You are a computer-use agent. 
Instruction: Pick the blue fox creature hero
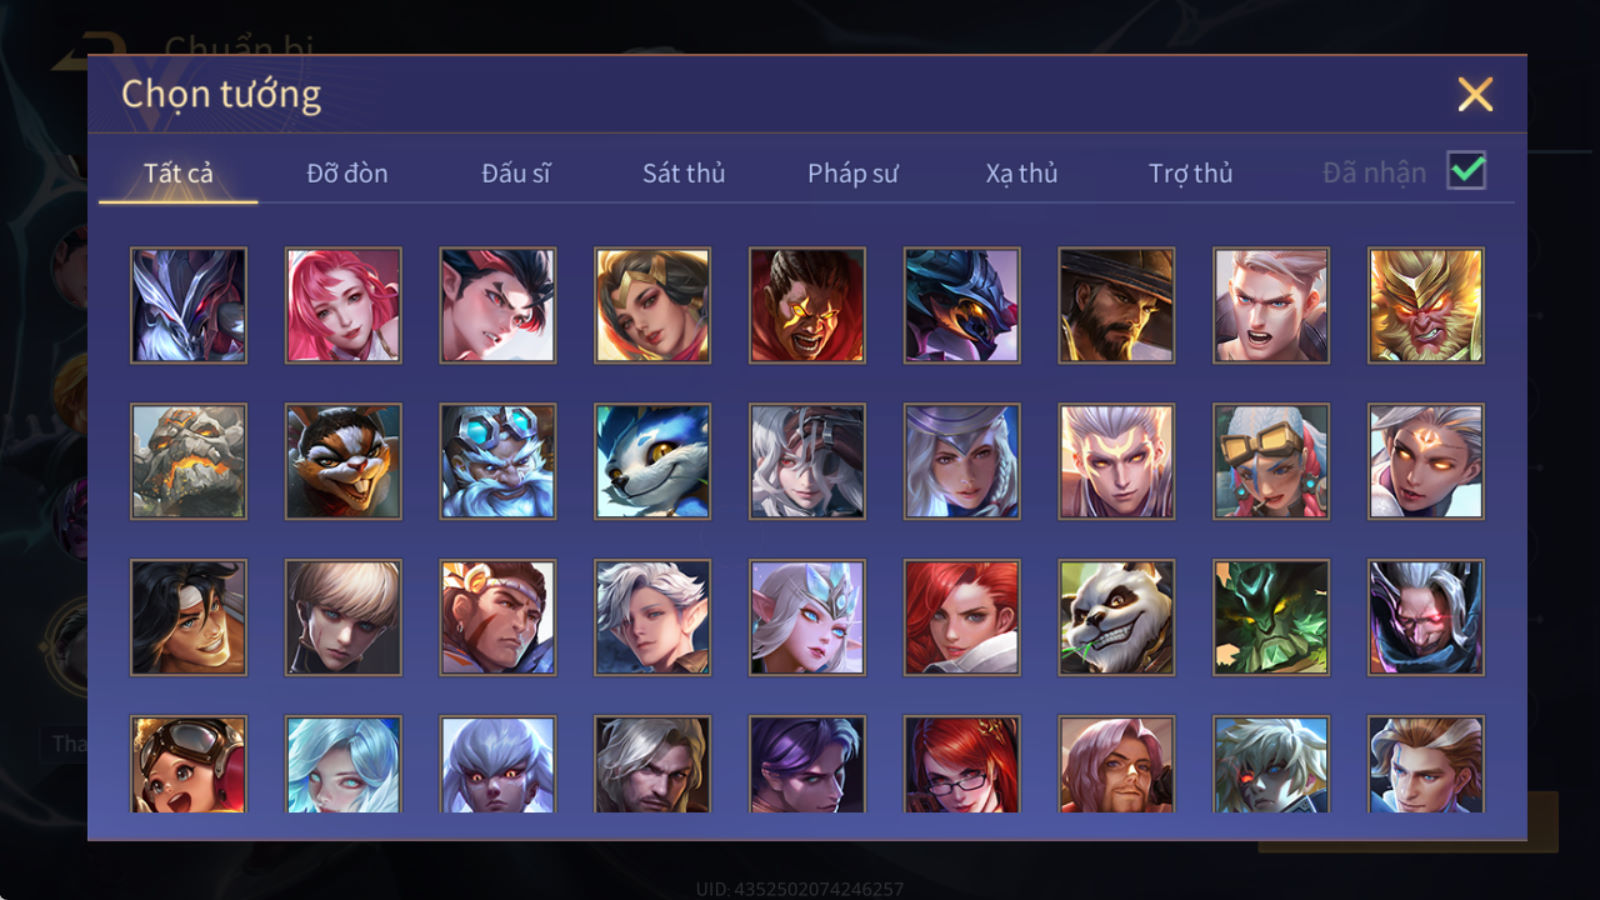[652, 461]
